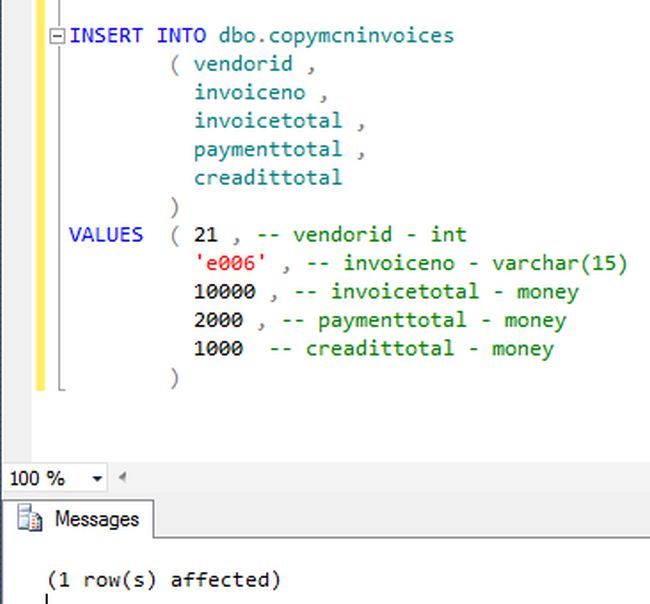
Task: Click the VALUES keyword
Action: point(106,235)
